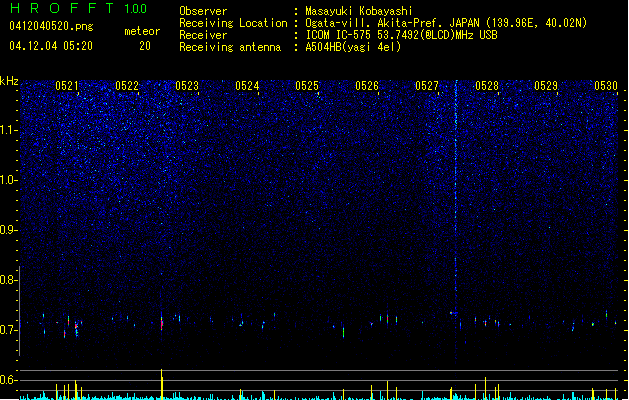Click the meteor count value 20
The height and width of the screenshot is (400, 629).
(145, 46)
